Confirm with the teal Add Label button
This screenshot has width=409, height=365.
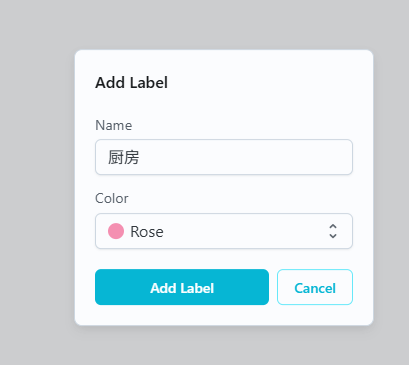(x=182, y=287)
